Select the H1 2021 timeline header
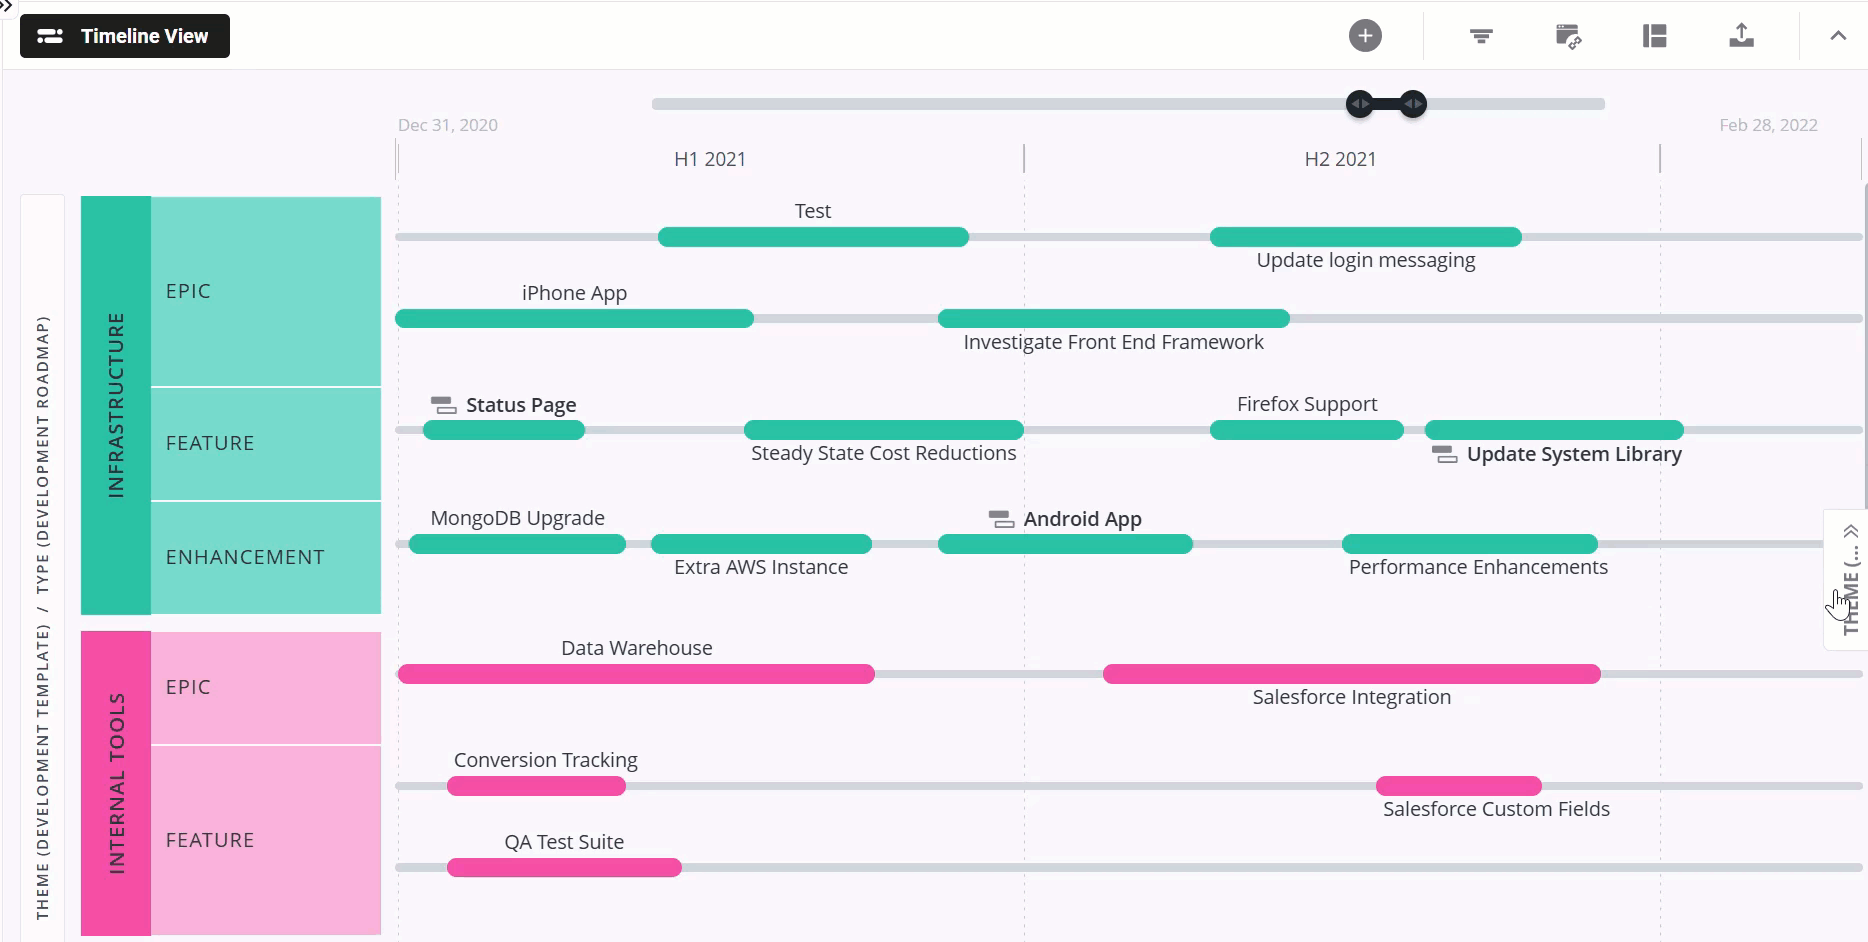The image size is (1868, 942). (710, 159)
